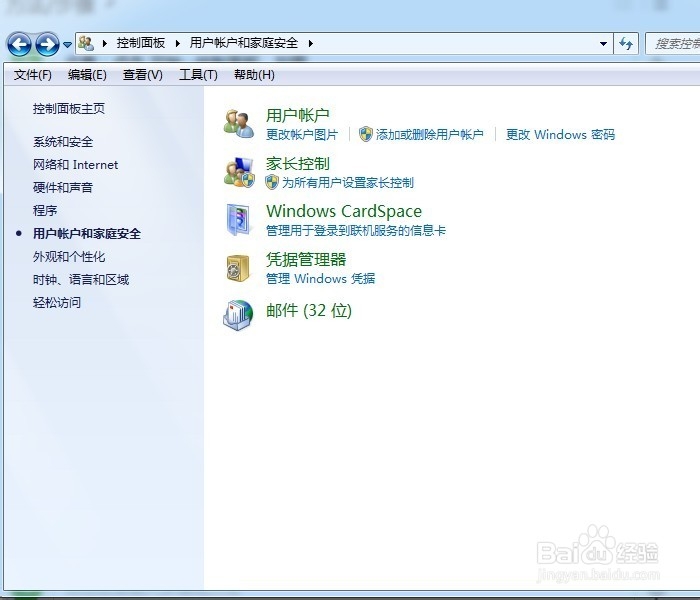Open the 编辑(E) menu

pos(87,75)
